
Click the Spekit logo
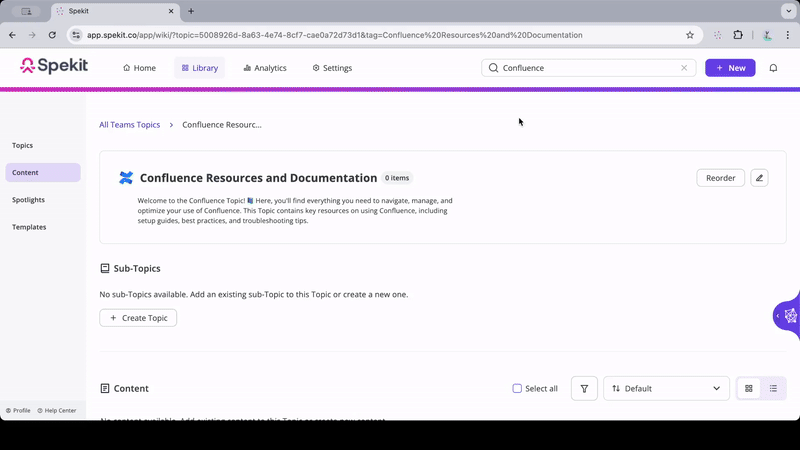click(54, 66)
